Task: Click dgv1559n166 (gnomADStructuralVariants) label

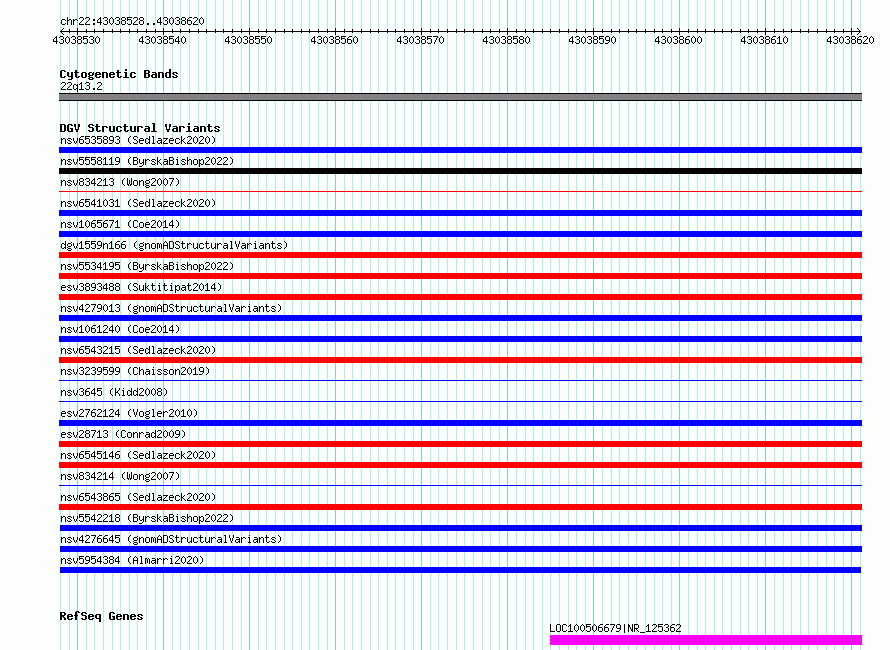Action: pos(174,245)
